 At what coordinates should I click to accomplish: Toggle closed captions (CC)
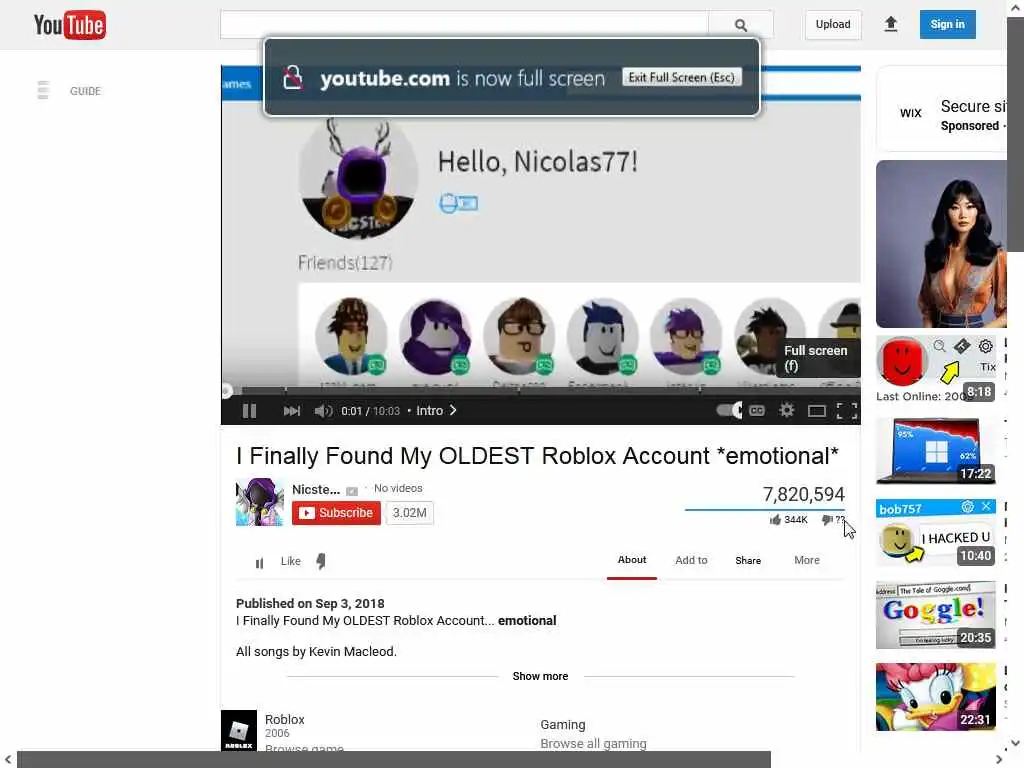757,411
